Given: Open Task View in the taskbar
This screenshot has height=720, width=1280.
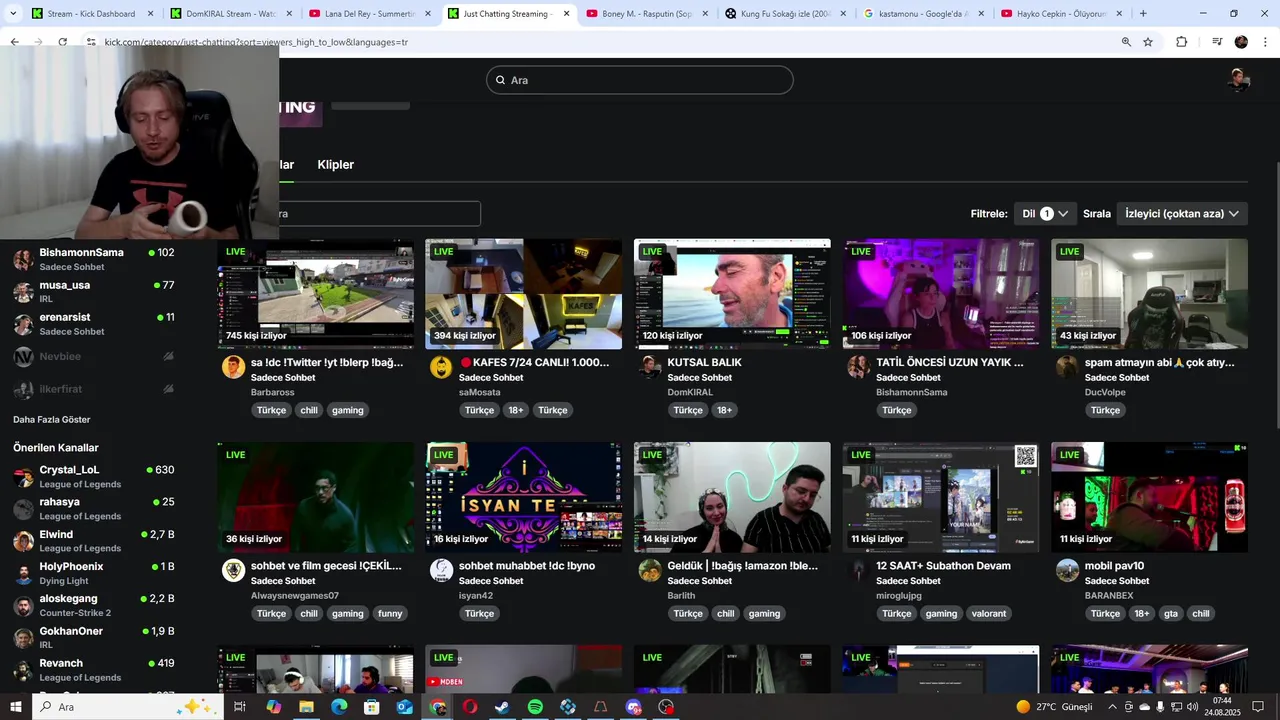Looking at the screenshot, I should point(240,707).
